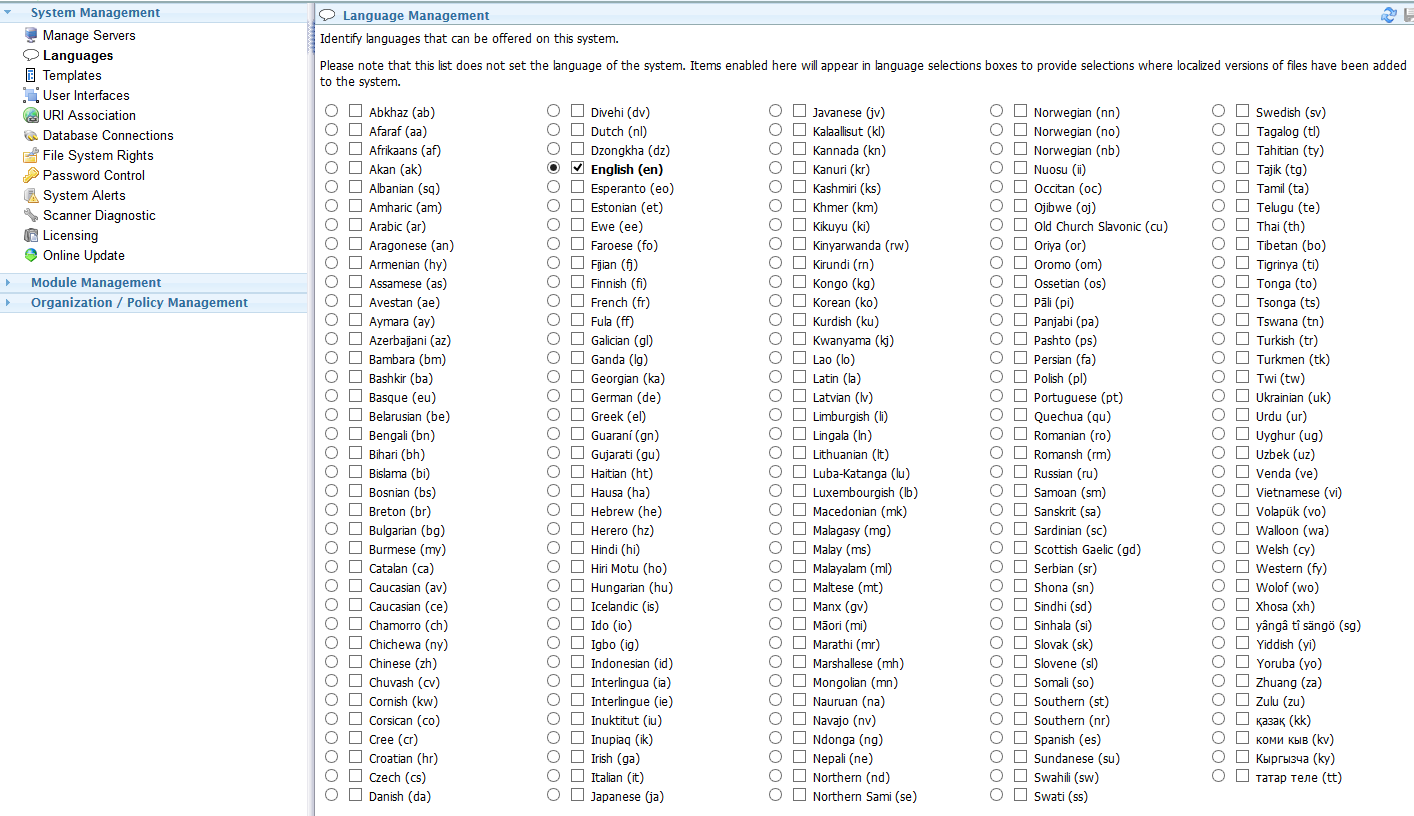Viewport: 1414px width, 816px height.
Task: Select the Welsh (cy) radio button
Action: tap(1218, 548)
